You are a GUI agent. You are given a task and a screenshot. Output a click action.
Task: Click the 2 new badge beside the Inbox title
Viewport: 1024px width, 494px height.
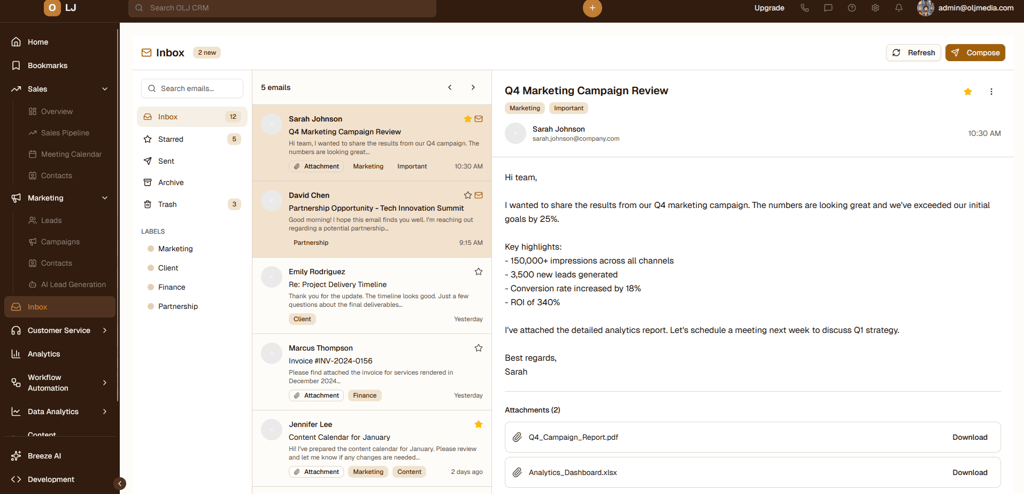point(206,53)
